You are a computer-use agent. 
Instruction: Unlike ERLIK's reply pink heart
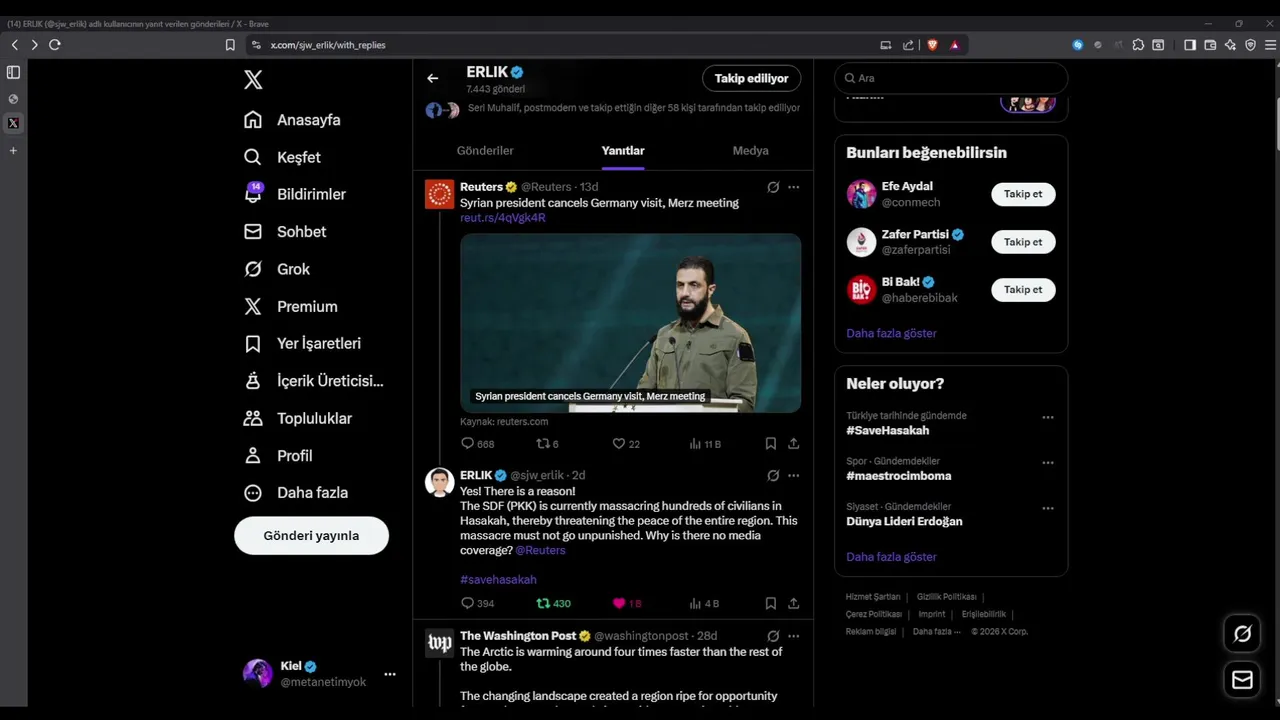pyautogui.click(x=626, y=603)
